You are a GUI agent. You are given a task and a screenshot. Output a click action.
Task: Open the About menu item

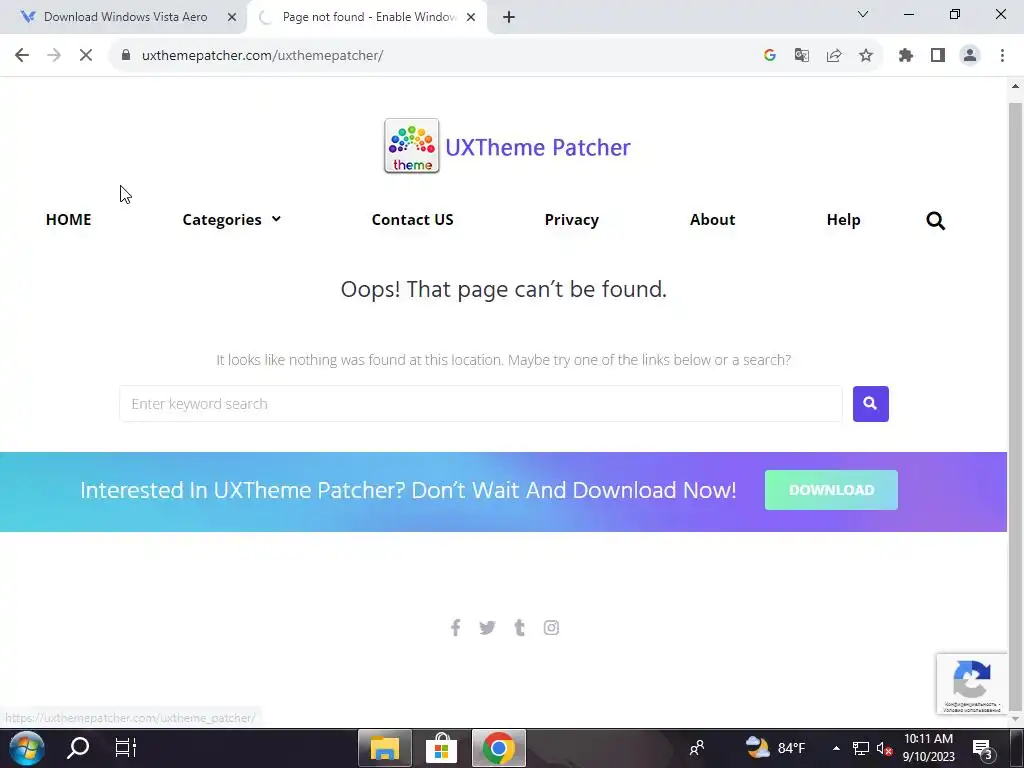click(712, 219)
